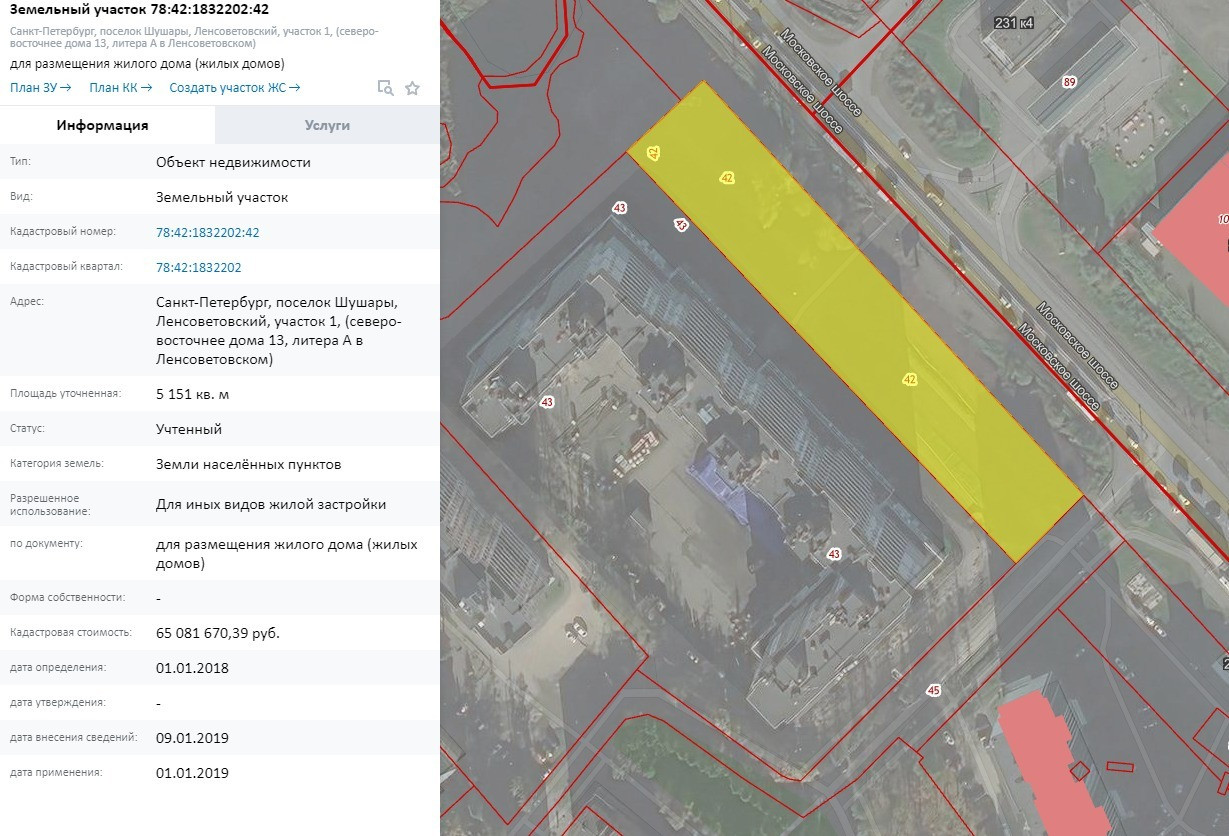Click the date 01.01.2019
Screen dimensions: 1229x836
pos(193,773)
